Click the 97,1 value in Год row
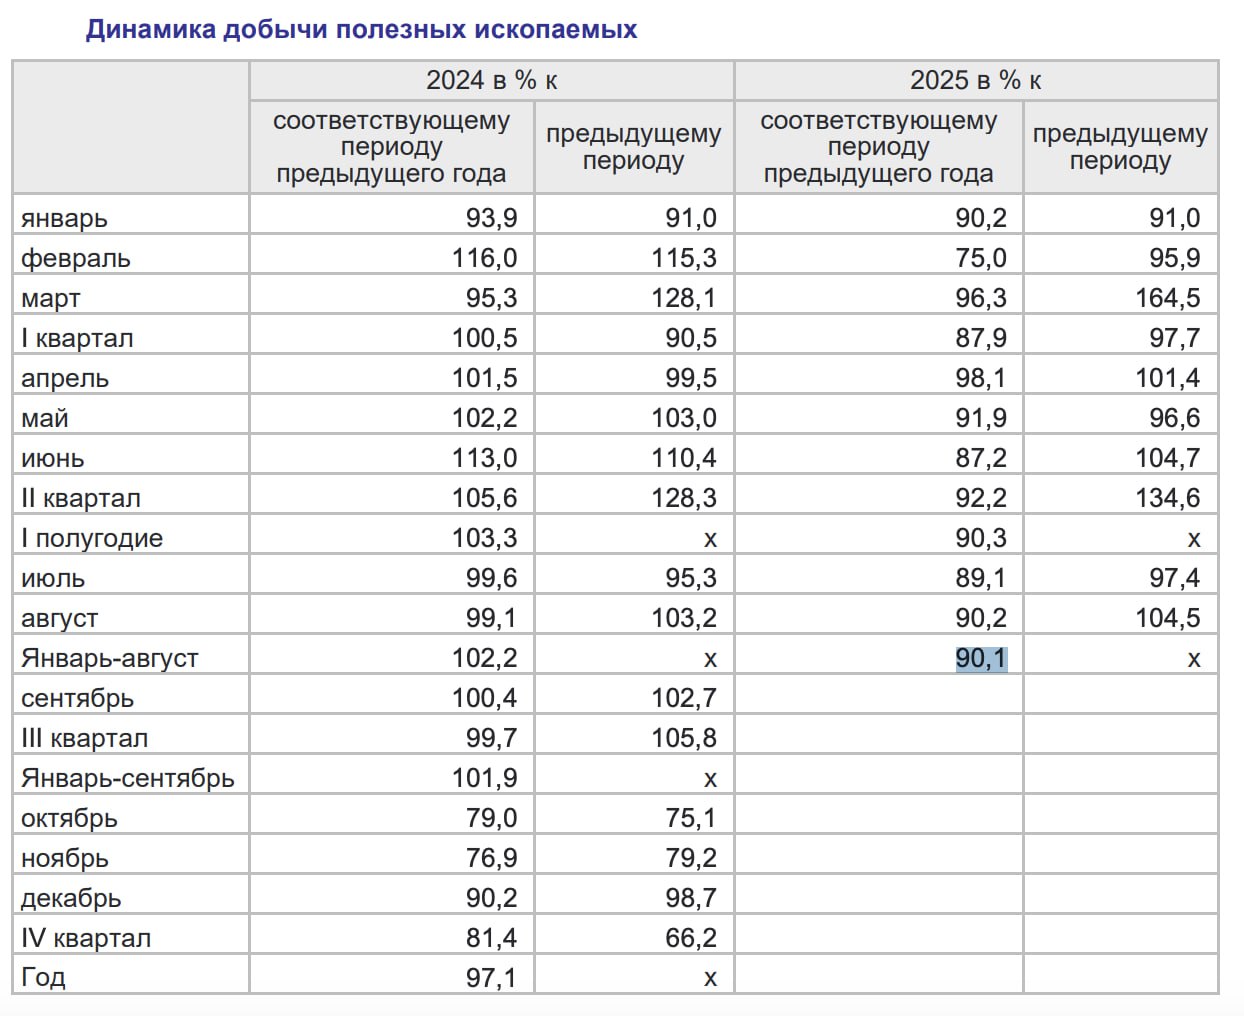Image resolution: width=1244 pixels, height=1016 pixels. coord(491,977)
